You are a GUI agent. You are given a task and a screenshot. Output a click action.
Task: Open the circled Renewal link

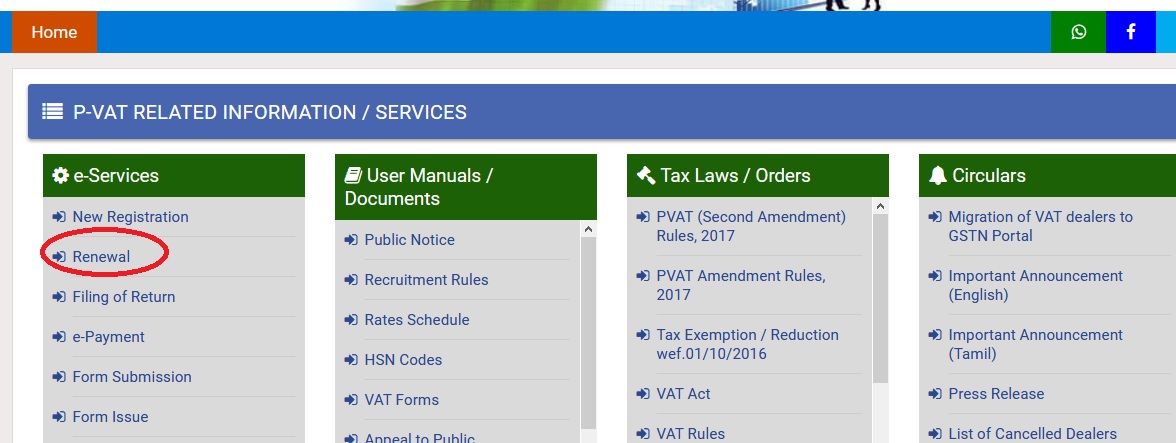[101, 257]
